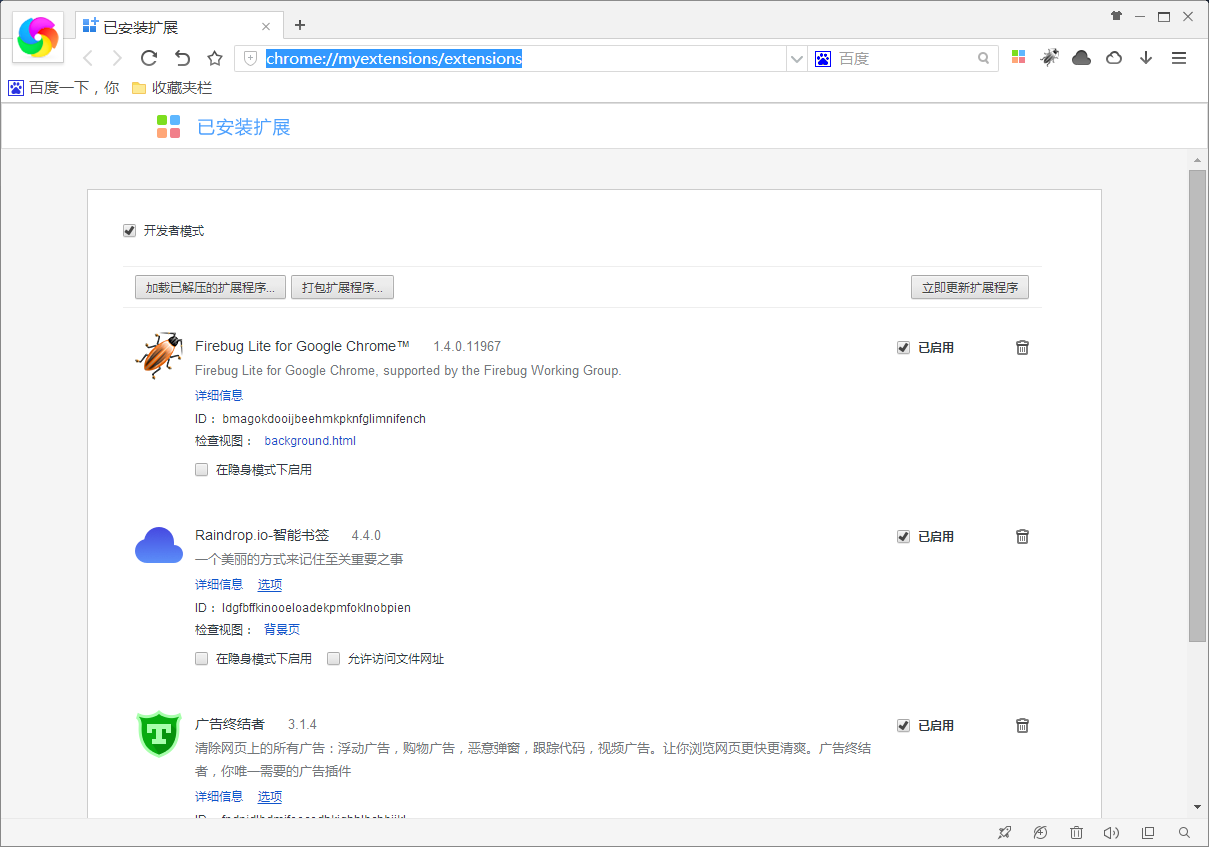Enable 允许访问文件网址 for Raindrop.io
Image resolution: width=1209 pixels, height=847 pixels.
(x=334, y=659)
